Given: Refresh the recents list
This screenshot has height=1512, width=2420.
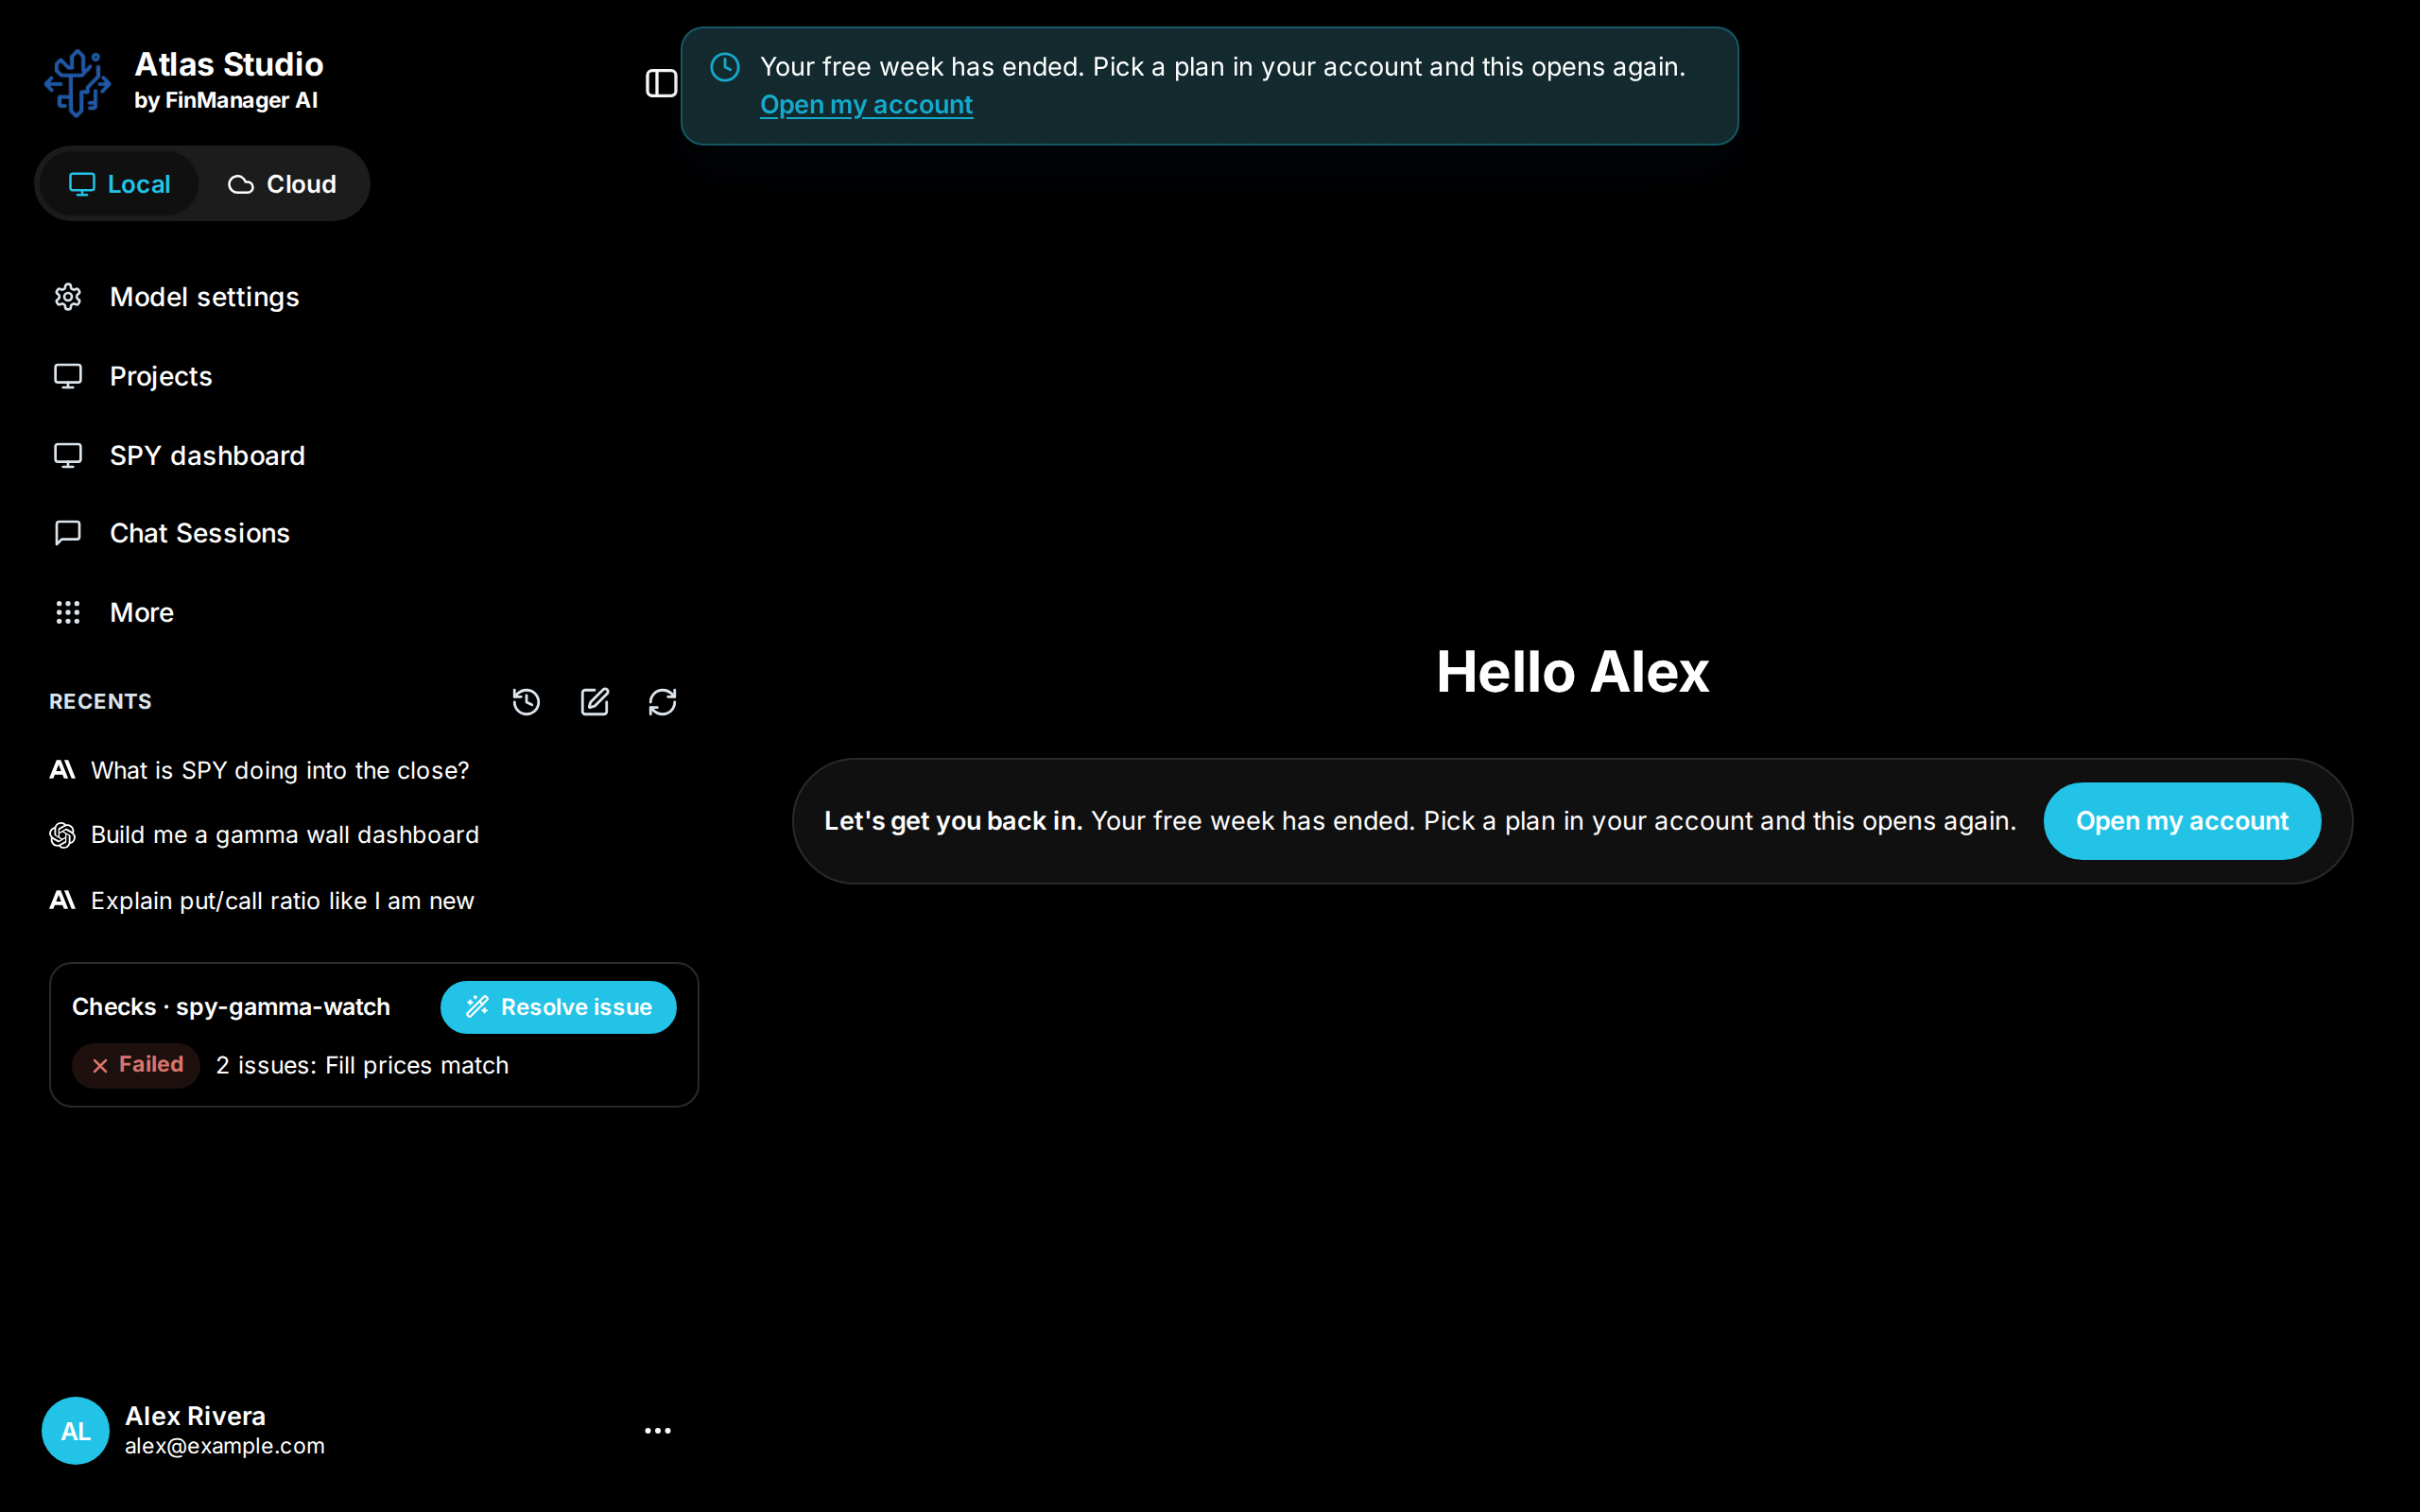Looking at the screenshot, I should [662, 702].
